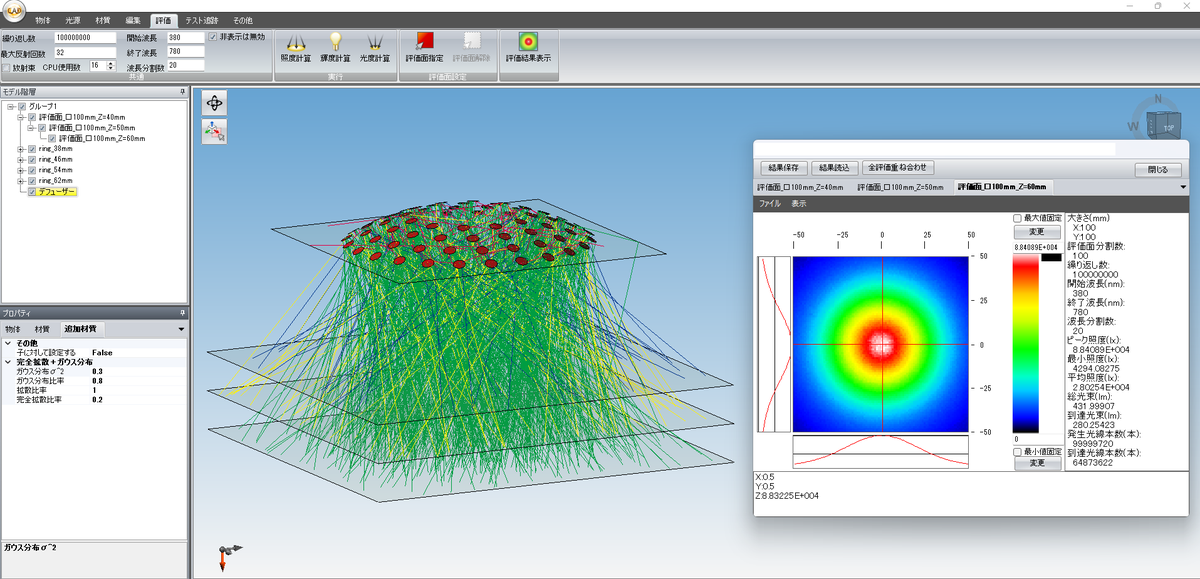Enable the 放射束 checkbox

click(x=7, y=67)
